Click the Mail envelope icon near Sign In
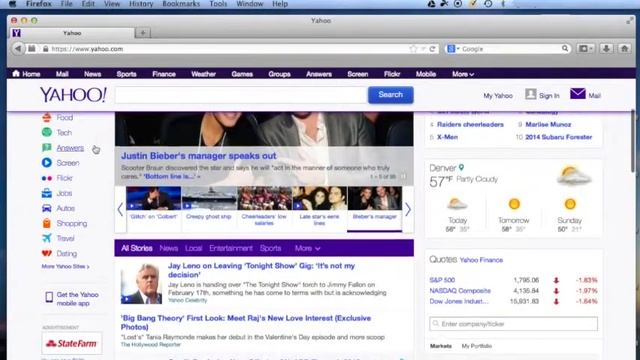 click(578, 94)
